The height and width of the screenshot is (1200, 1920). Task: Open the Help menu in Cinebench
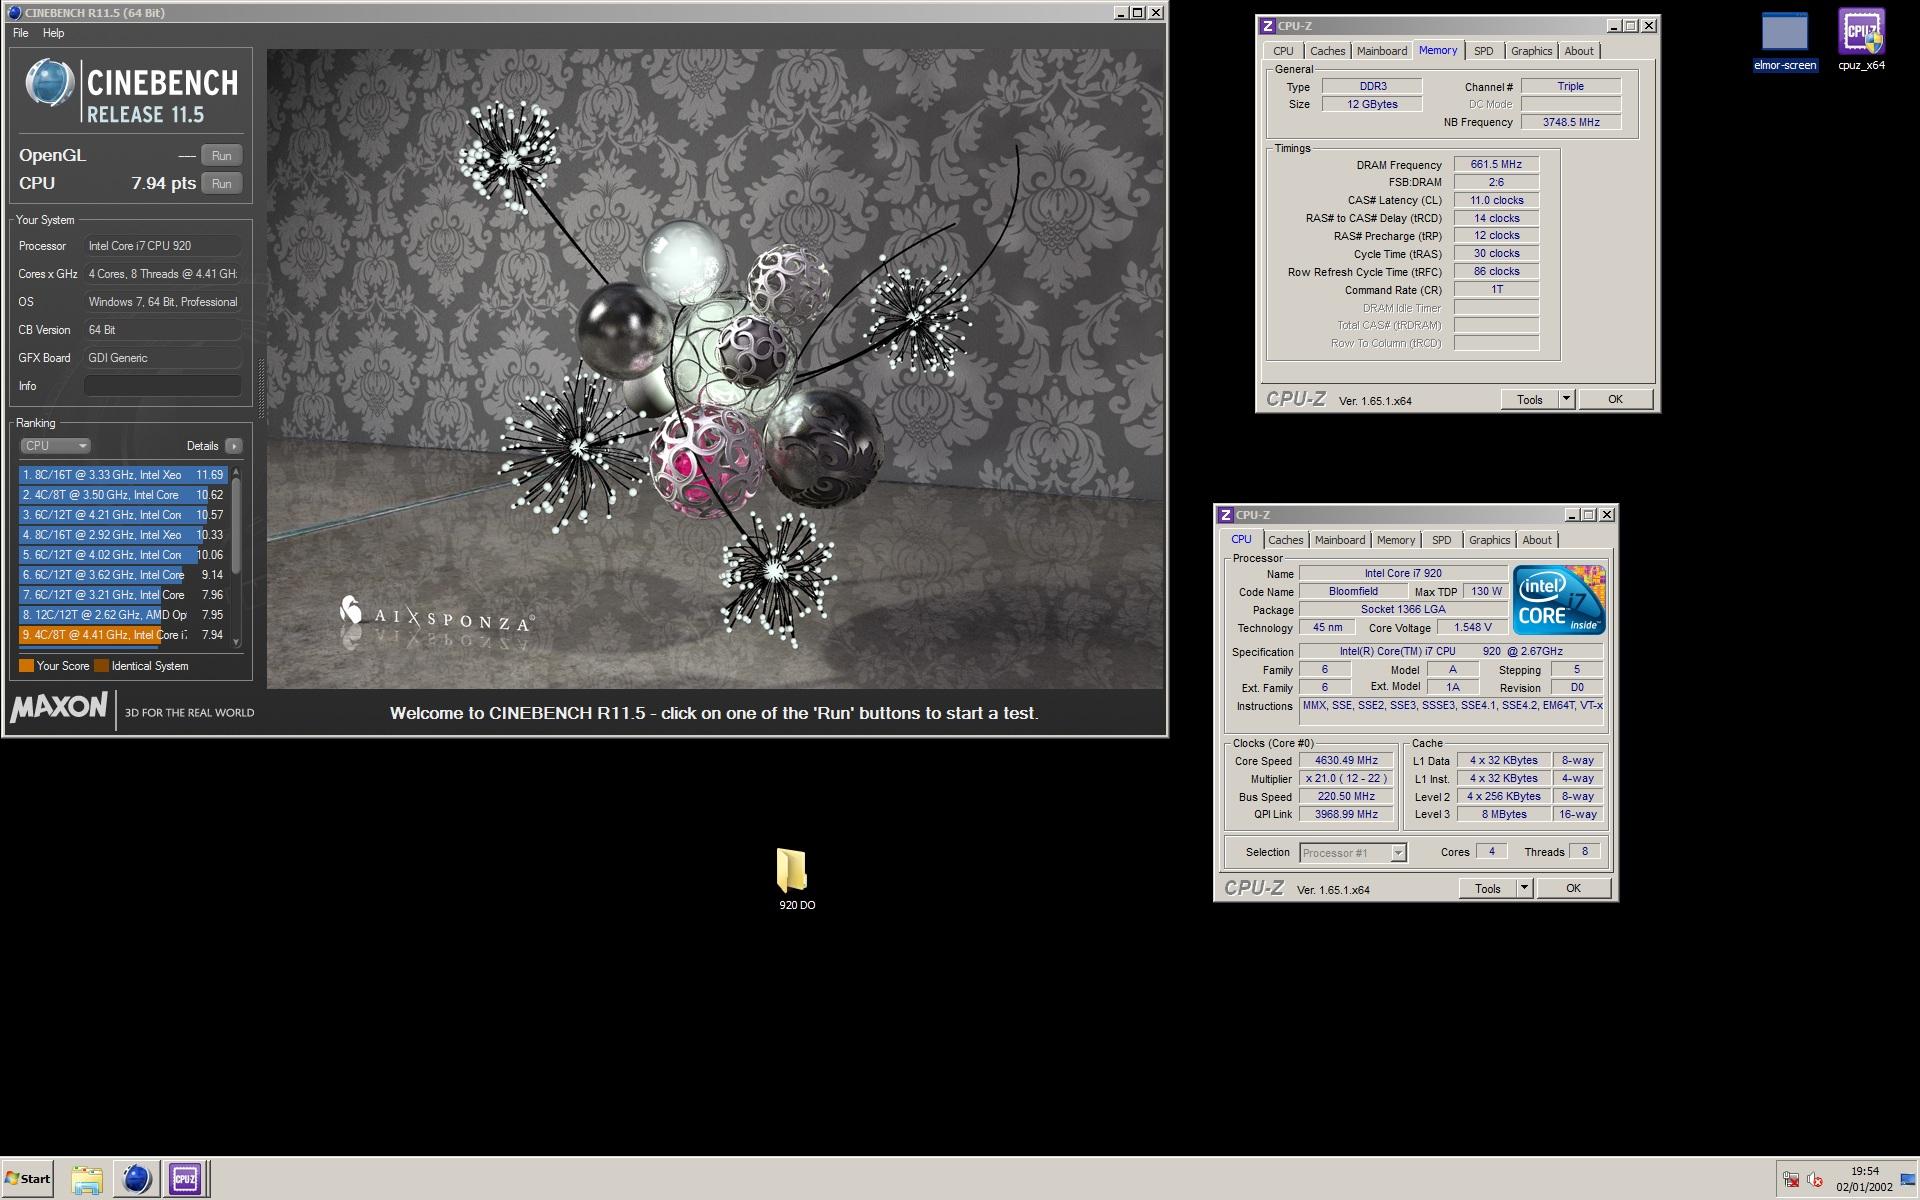(53, 33)
